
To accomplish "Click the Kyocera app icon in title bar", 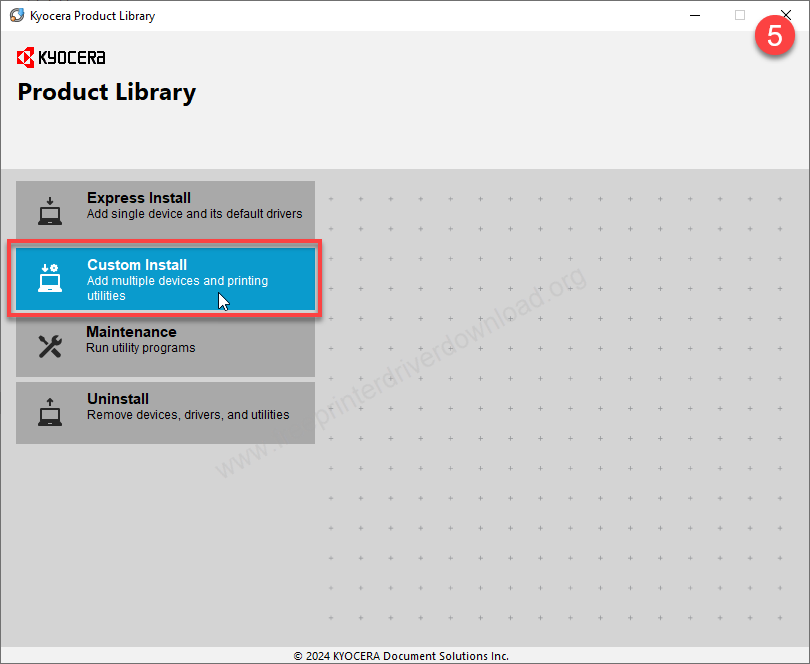I will [16, 16].
